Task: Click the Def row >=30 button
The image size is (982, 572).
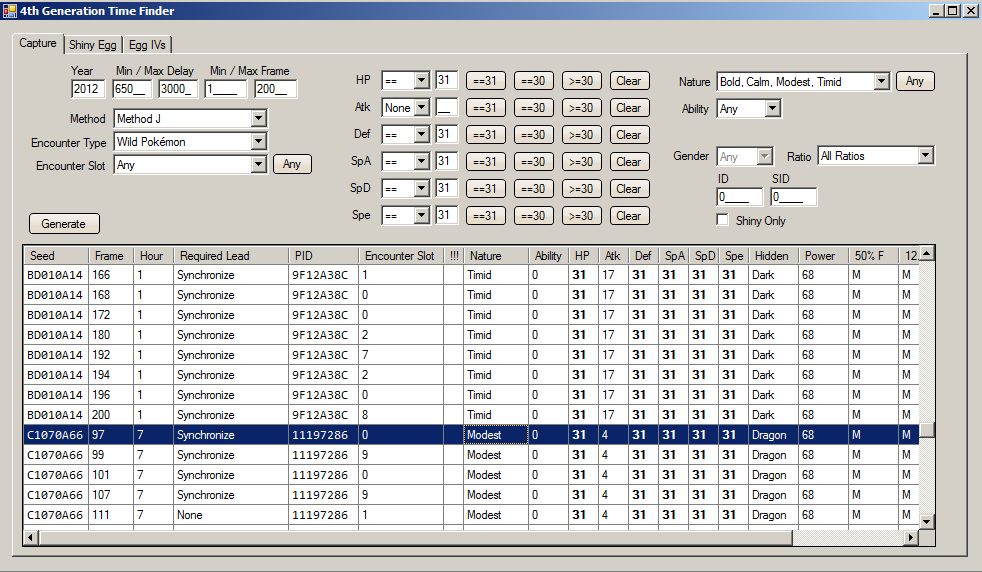Action: click(x=581, y=135)
